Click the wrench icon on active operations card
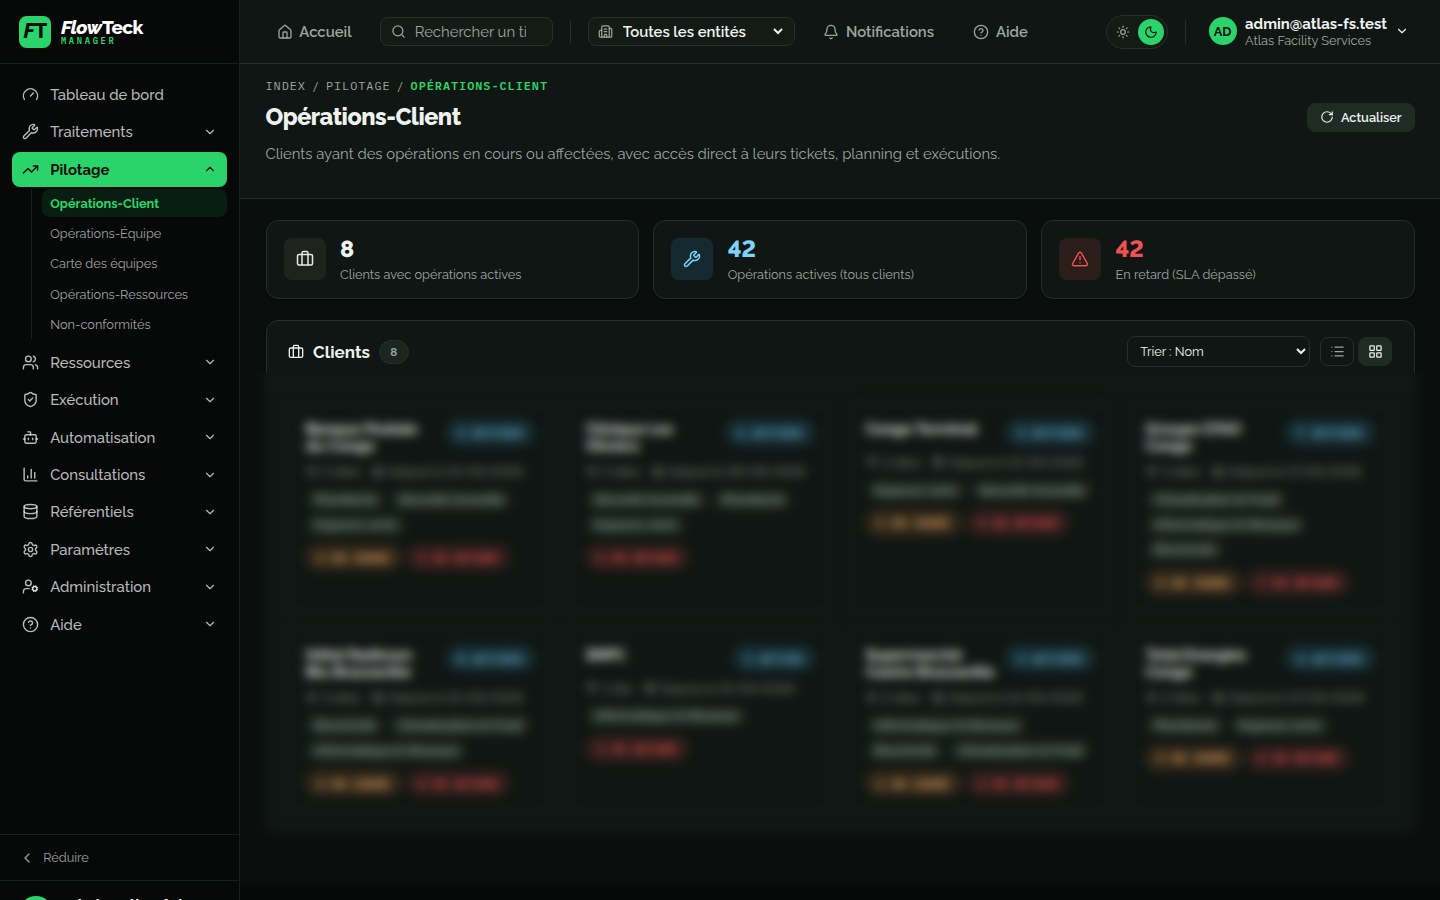The height and width of the screenshot is (900, 1440). 692,259
